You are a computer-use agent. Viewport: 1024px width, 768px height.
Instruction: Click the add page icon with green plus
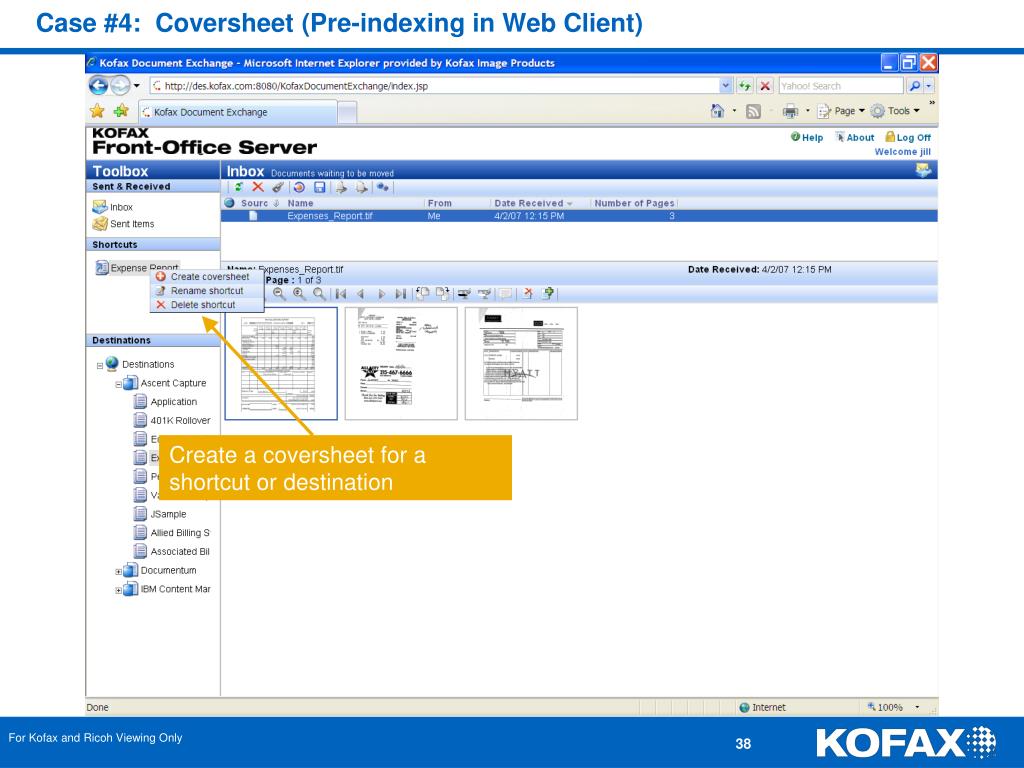(549, 294)
